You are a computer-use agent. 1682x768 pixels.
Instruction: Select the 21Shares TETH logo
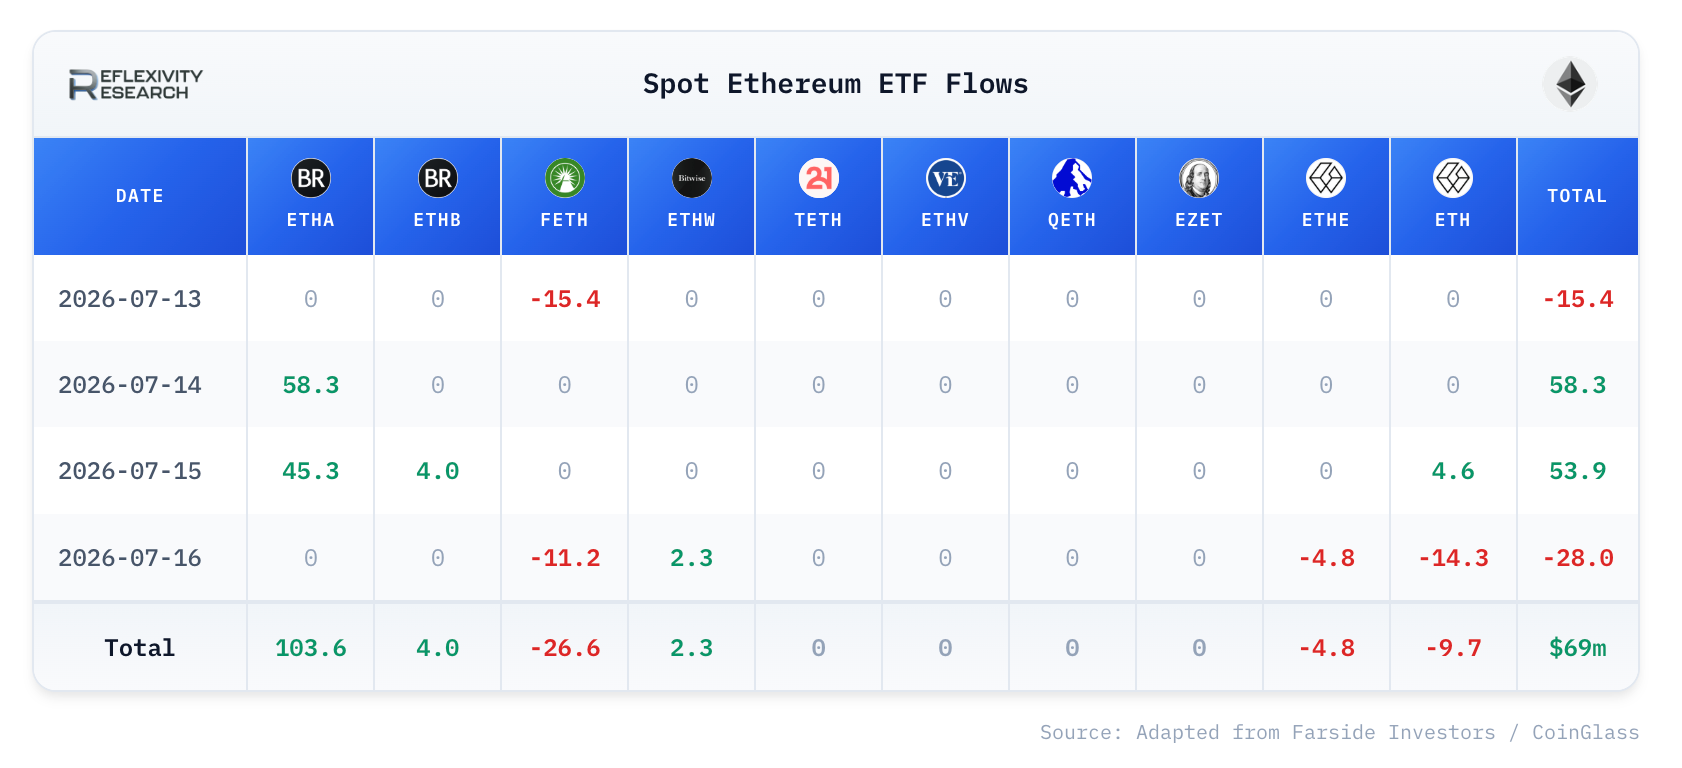[x=819, y=178]
